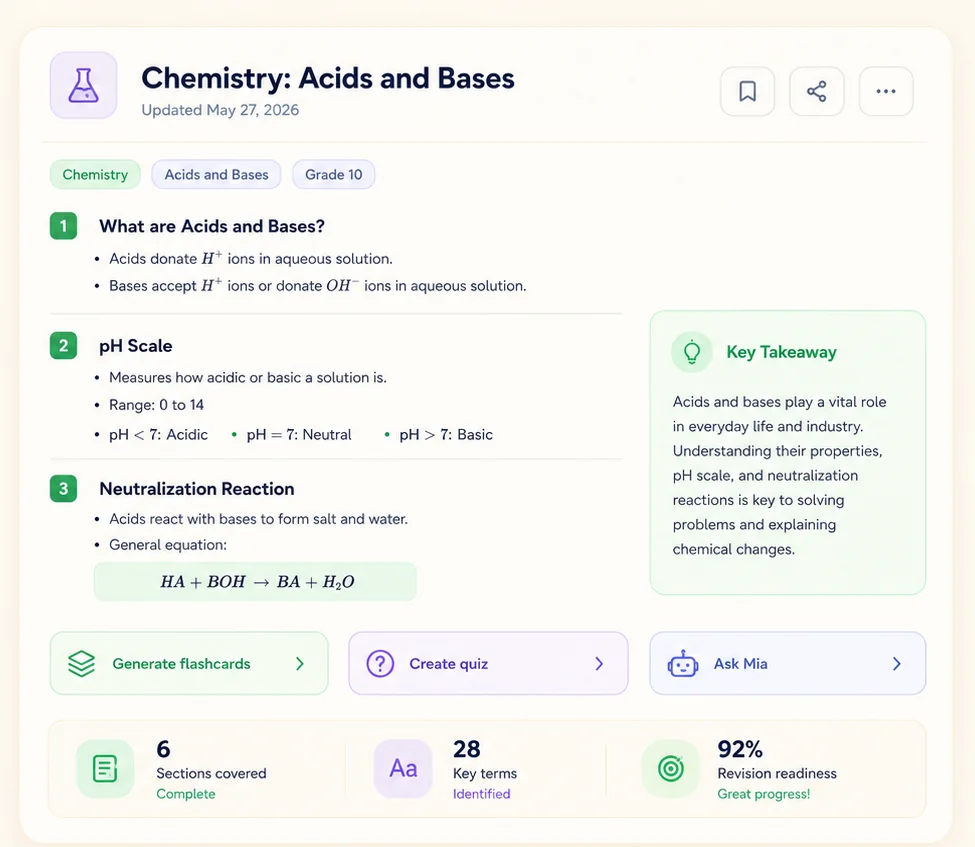
Task: Click section number 2 badge
Action: pyautogui.click(x=63, y=346)
